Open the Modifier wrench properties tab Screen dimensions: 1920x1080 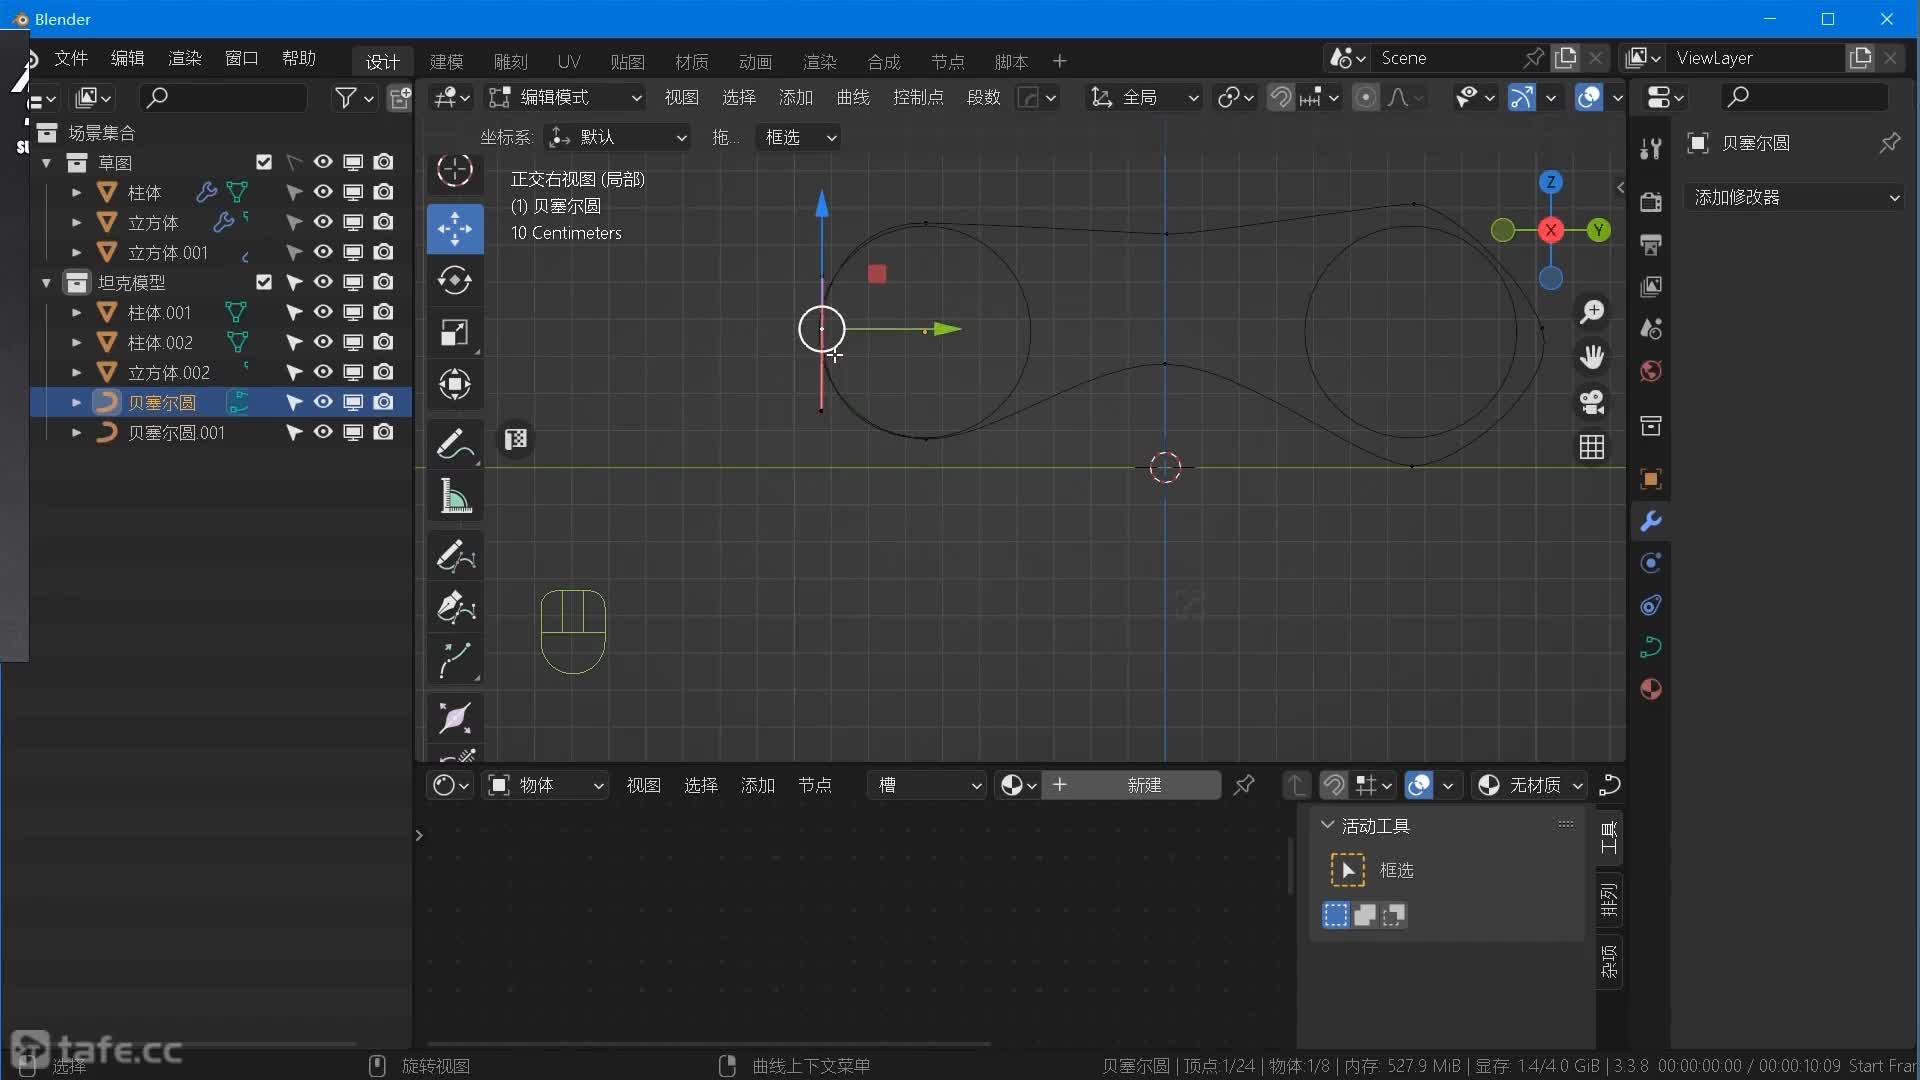(1651, 521)
